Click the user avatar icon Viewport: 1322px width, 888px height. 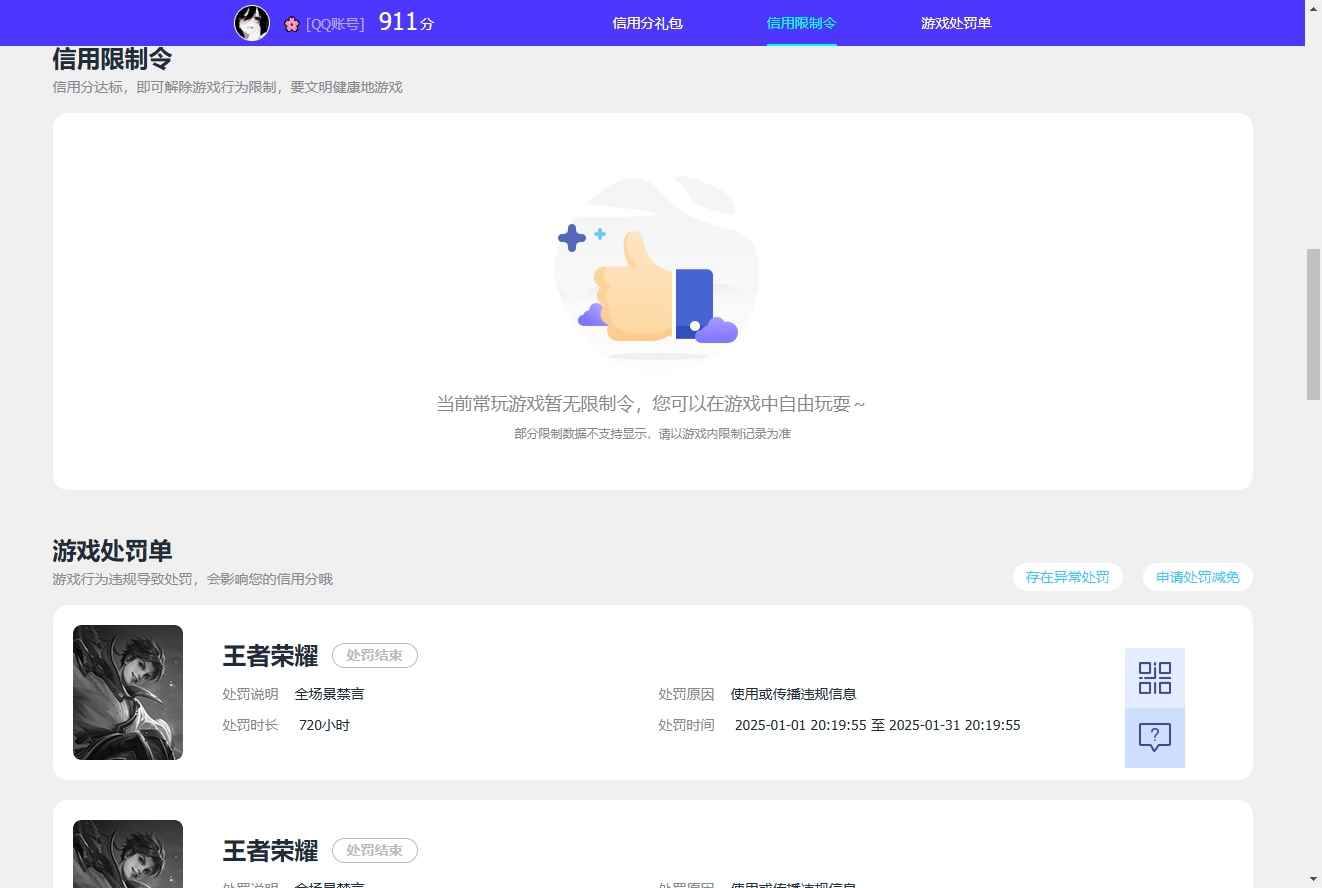pyautogui.click(x=251, y=22)
